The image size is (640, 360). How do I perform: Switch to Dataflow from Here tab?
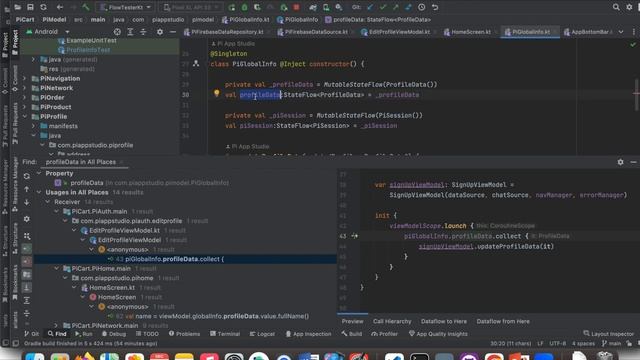click(x=503, y=321)
